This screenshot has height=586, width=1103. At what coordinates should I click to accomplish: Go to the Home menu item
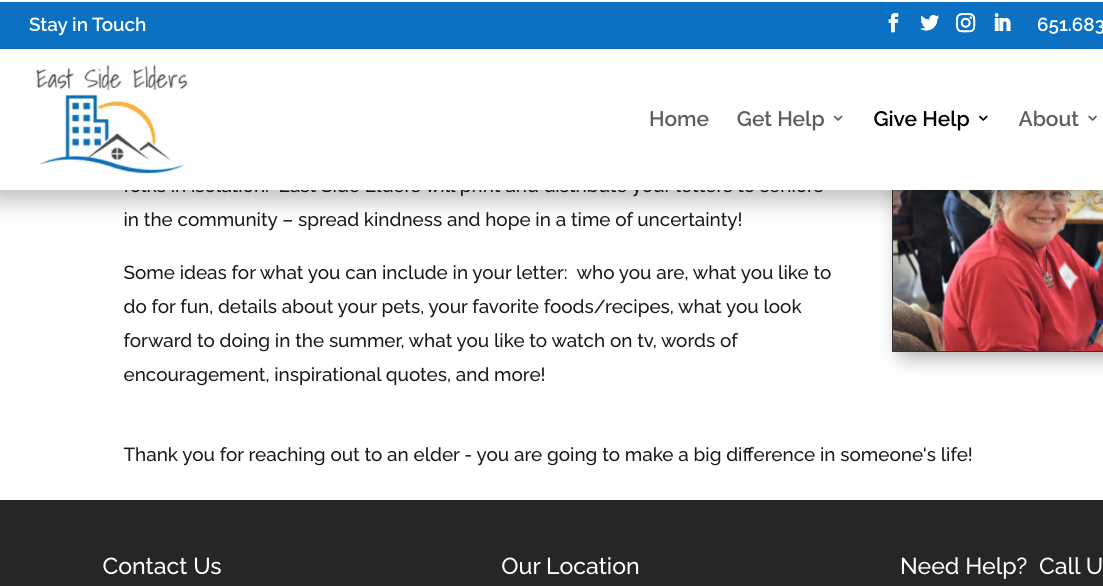678,119
